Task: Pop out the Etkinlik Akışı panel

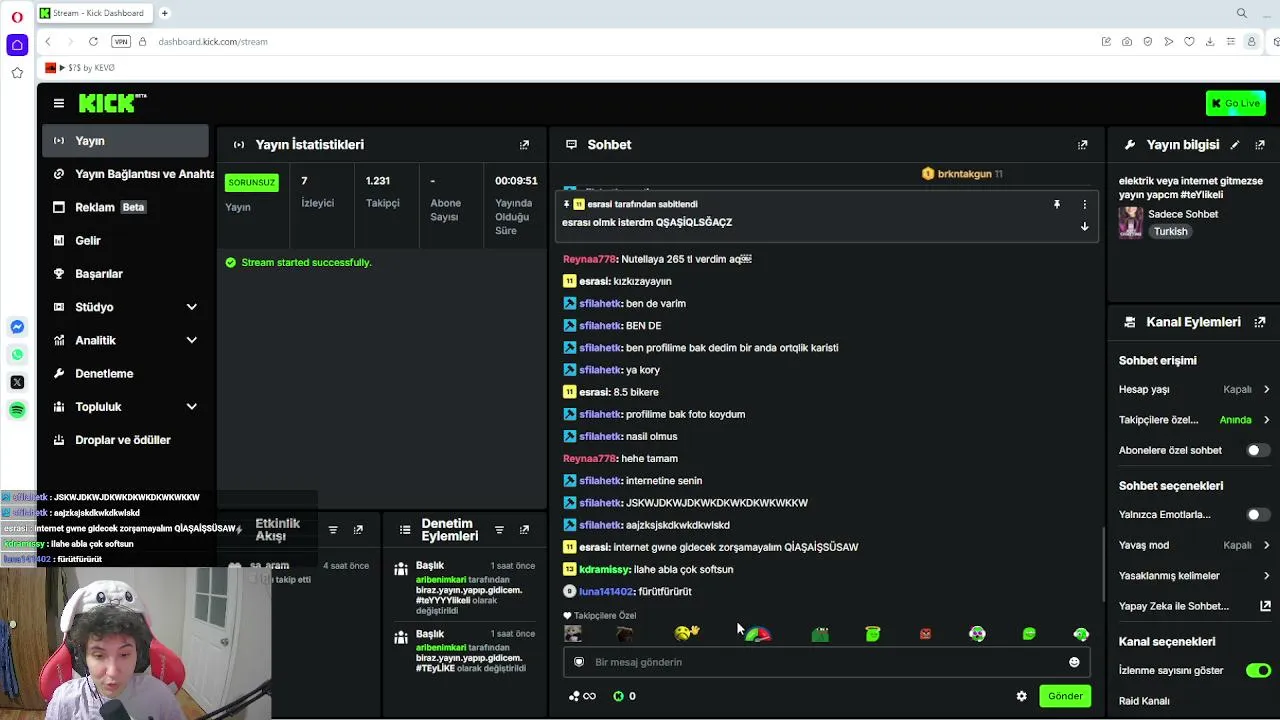Action: (358, 530)
